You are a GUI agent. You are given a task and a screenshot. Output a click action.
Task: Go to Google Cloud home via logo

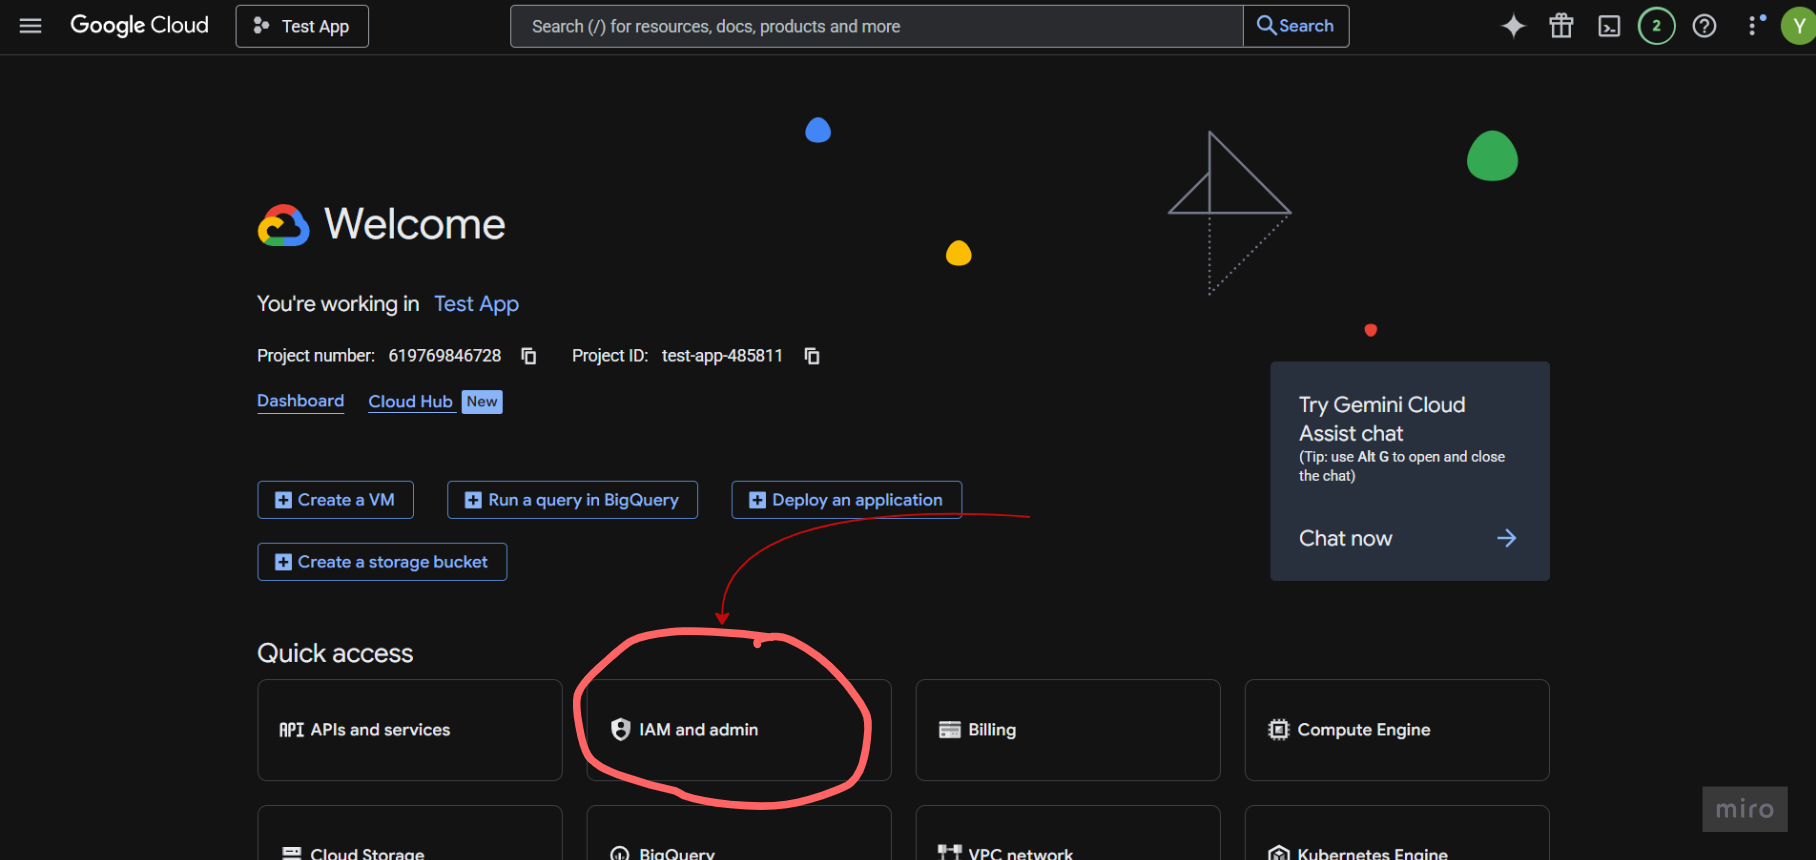pos(139,25)
